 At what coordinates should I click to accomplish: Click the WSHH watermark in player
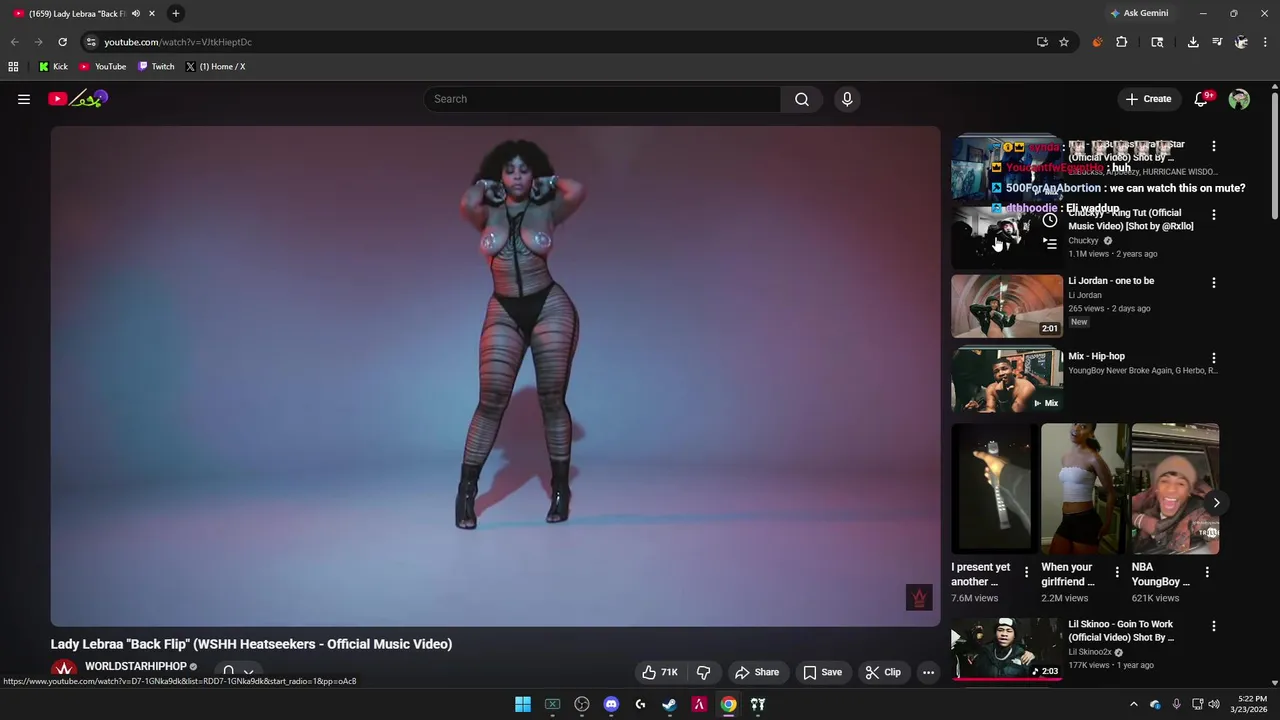pos(919,598)
